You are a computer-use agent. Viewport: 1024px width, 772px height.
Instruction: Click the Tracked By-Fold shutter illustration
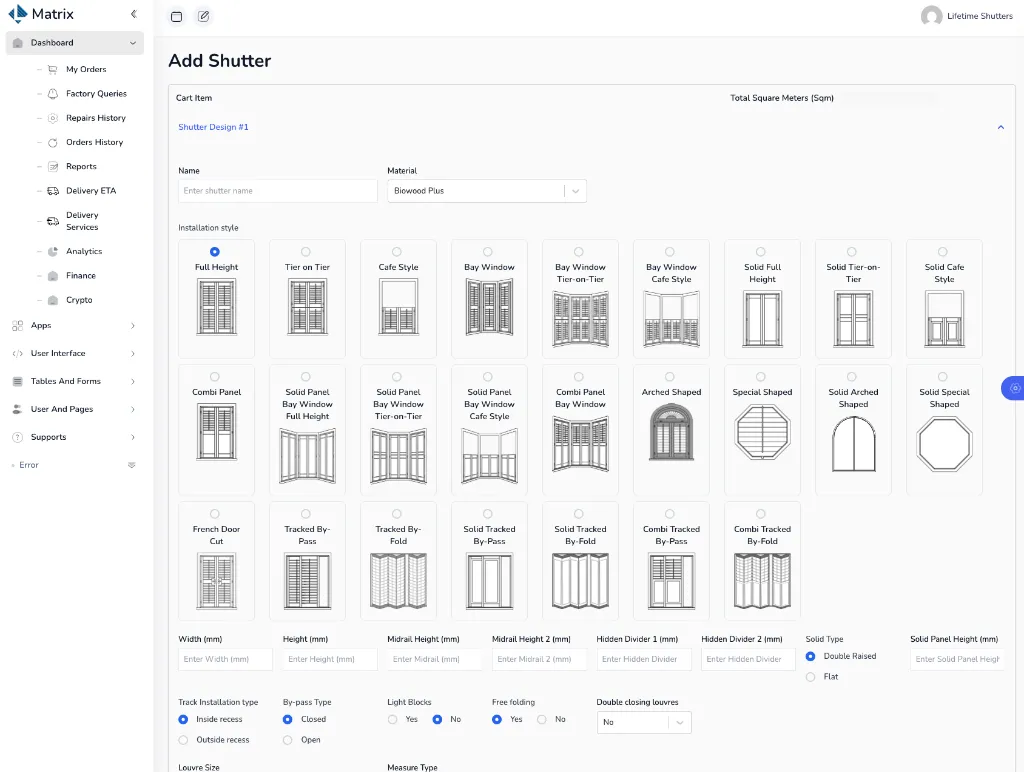click(398, 581)
